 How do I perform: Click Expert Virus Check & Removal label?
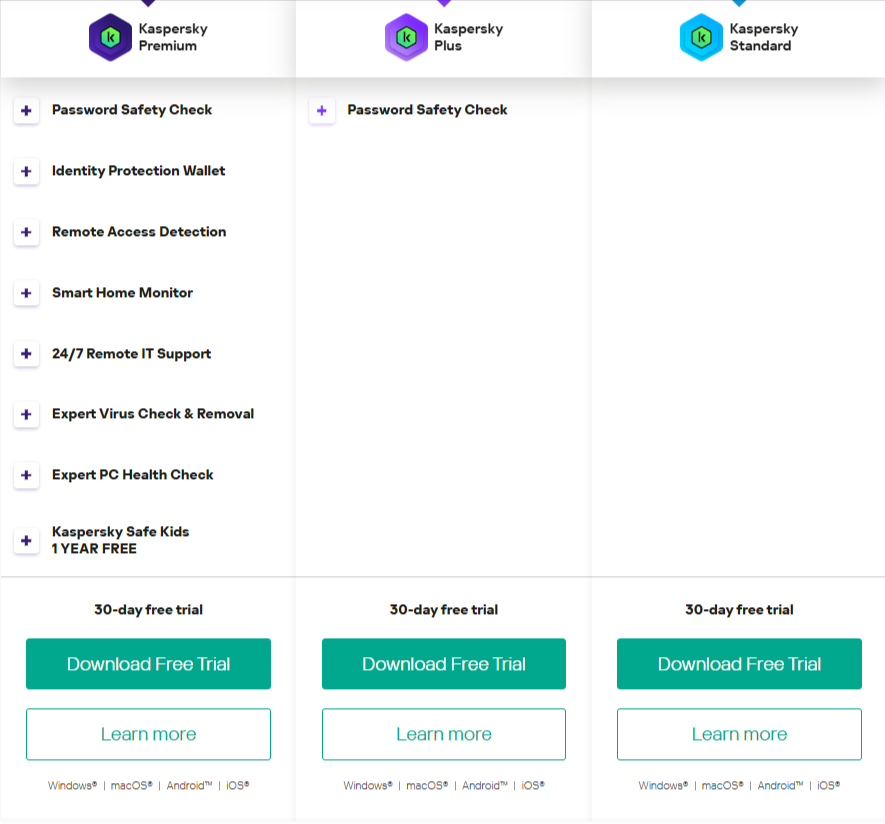[153, 414]
